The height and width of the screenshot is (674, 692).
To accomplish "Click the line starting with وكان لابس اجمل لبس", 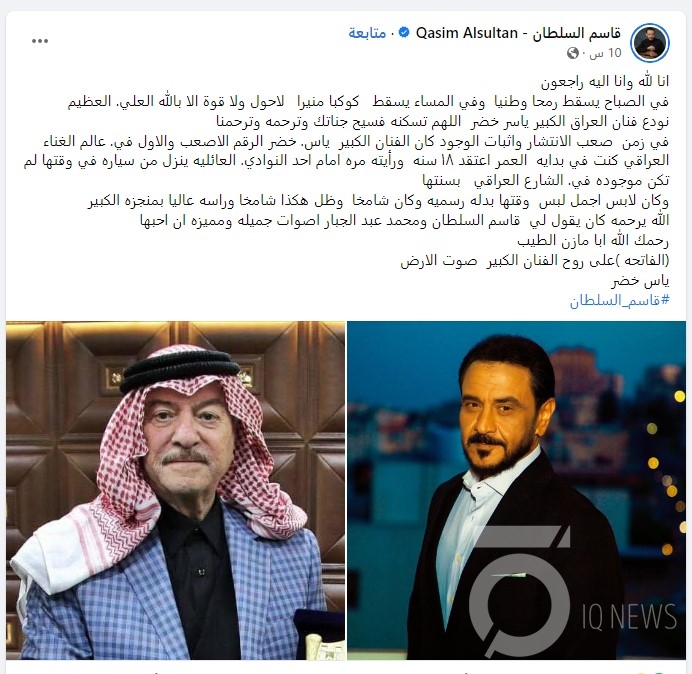I will coord(378,201).
